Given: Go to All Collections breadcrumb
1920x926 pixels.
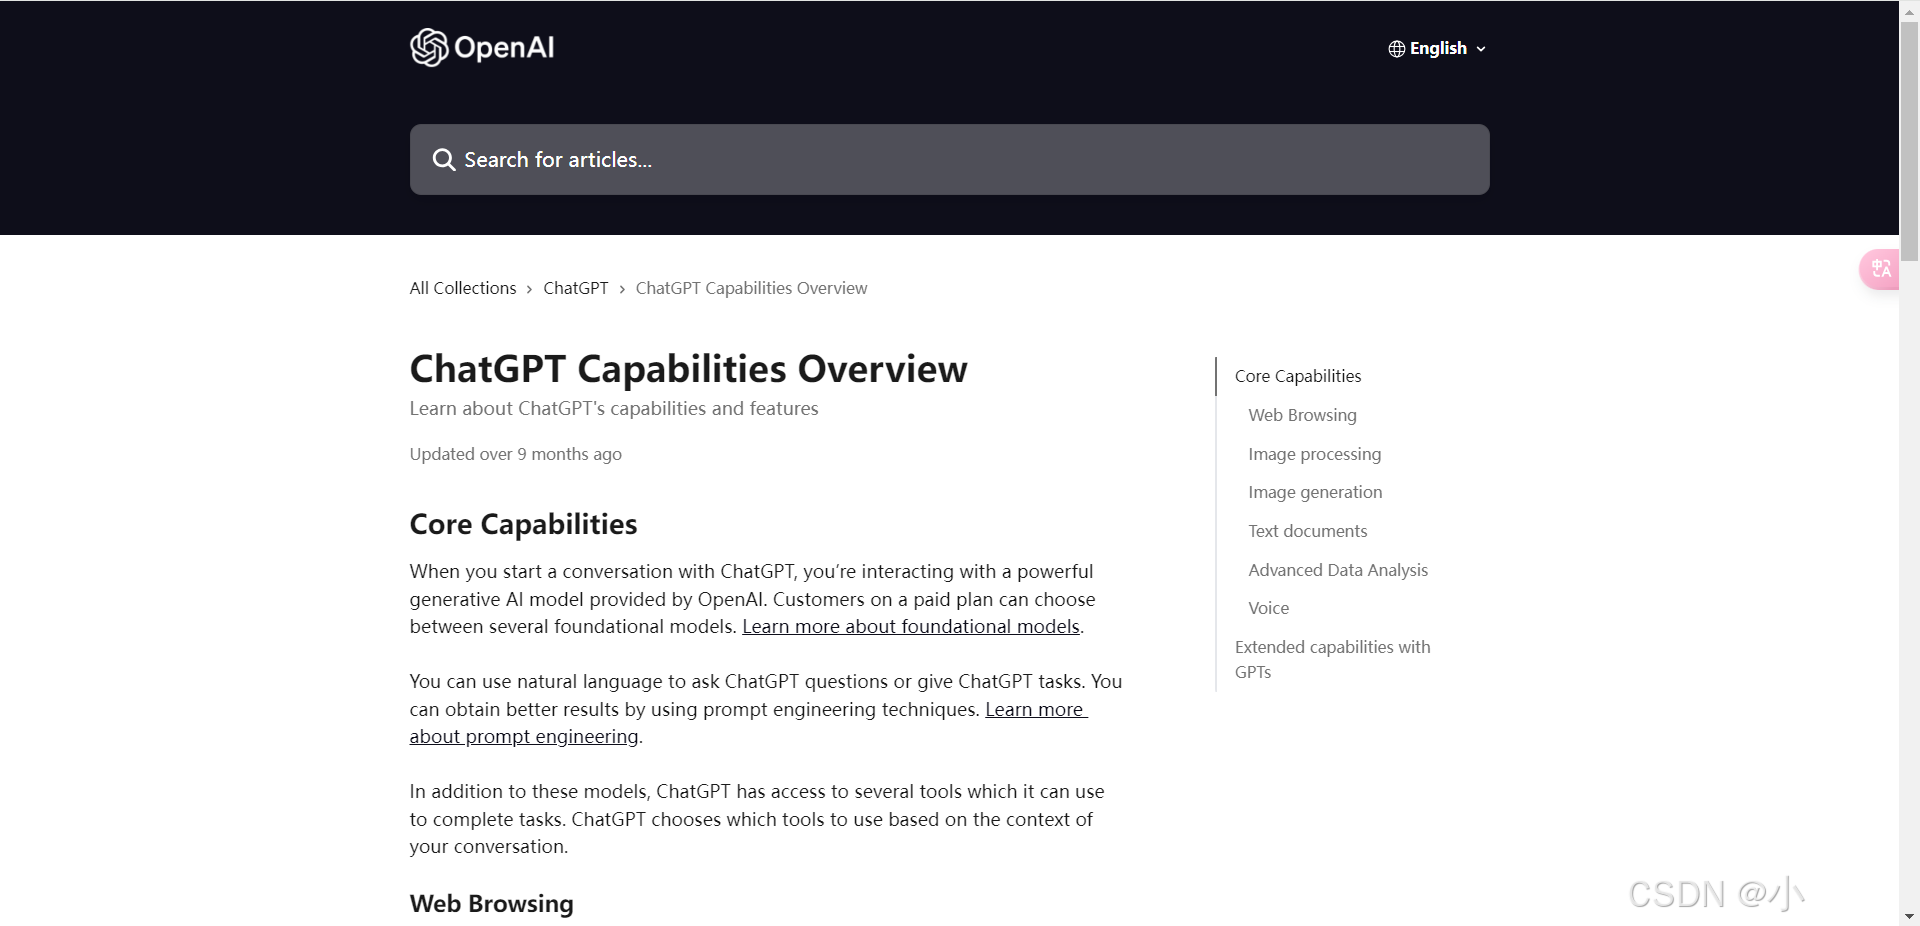Looking at the screenshot, I should coord(463,288).
